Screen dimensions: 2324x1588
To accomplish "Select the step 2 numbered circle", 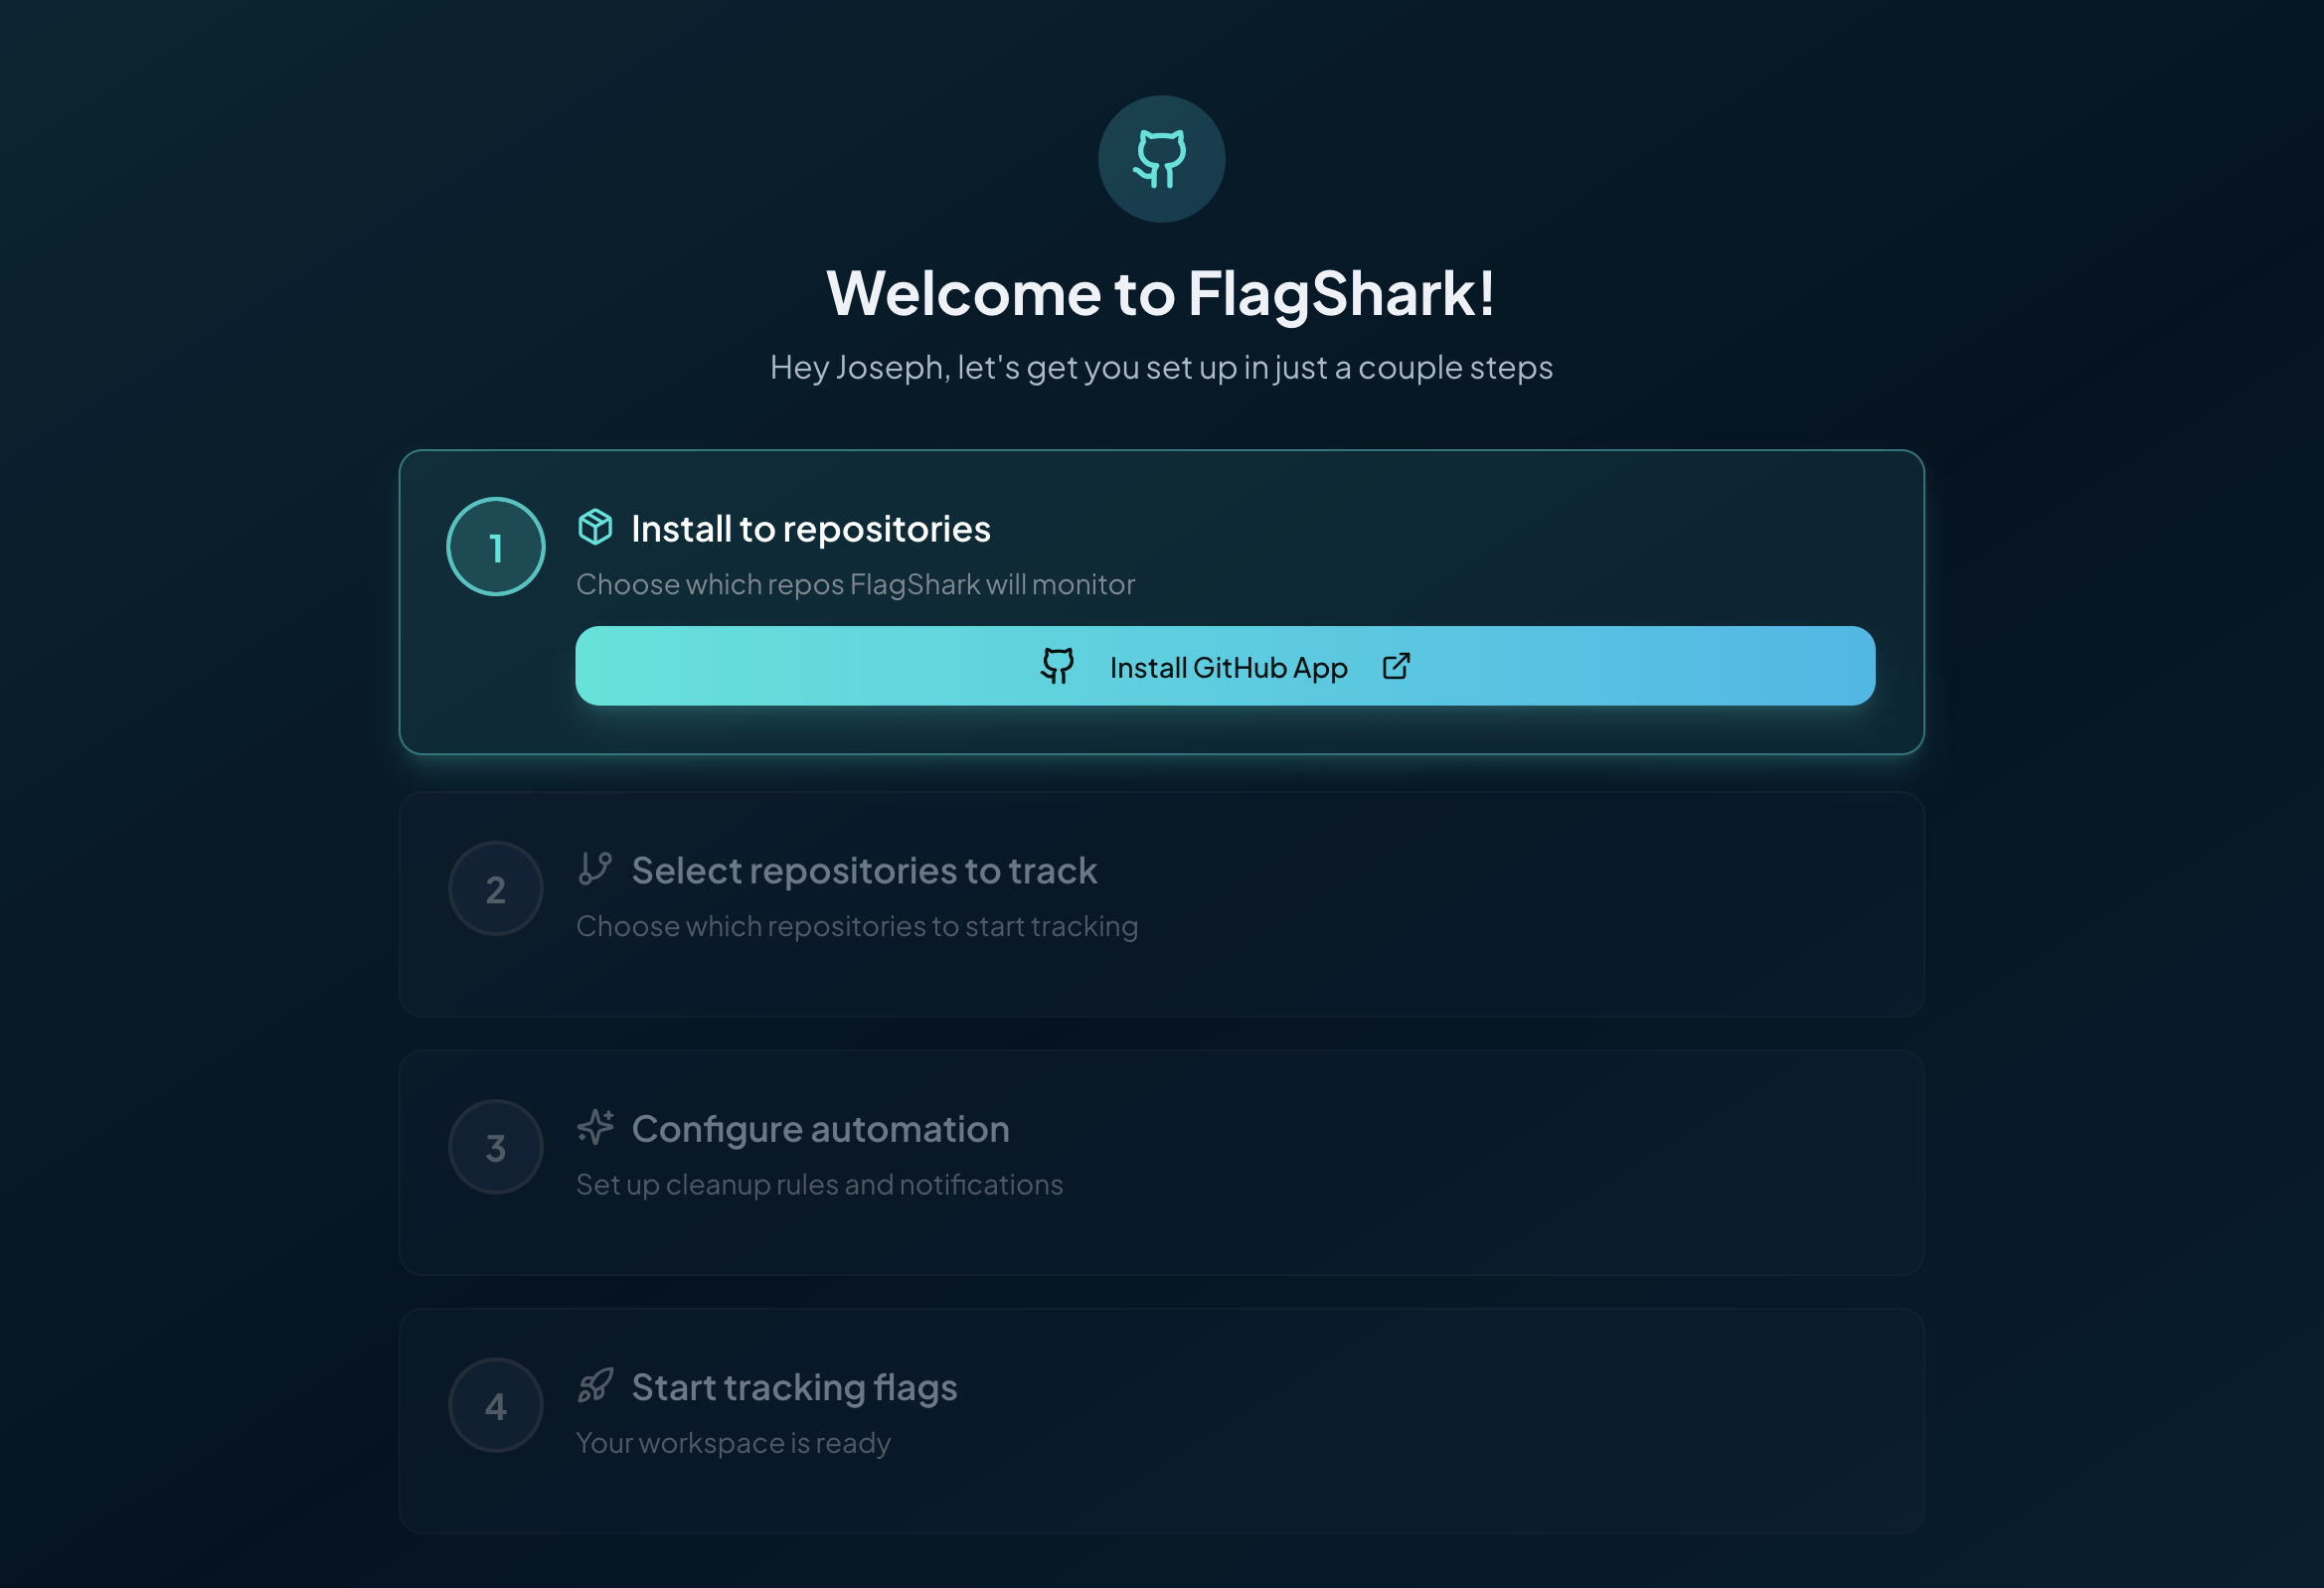I will (496, 888).
